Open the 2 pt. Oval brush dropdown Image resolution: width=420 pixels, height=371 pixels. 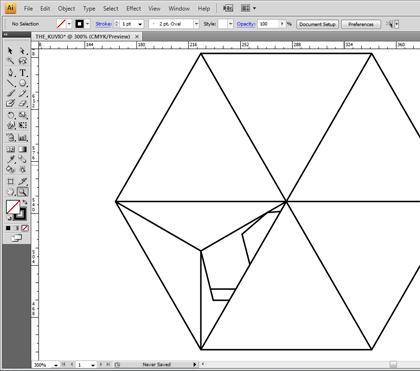pyautogui.click(x=196, y=24)
